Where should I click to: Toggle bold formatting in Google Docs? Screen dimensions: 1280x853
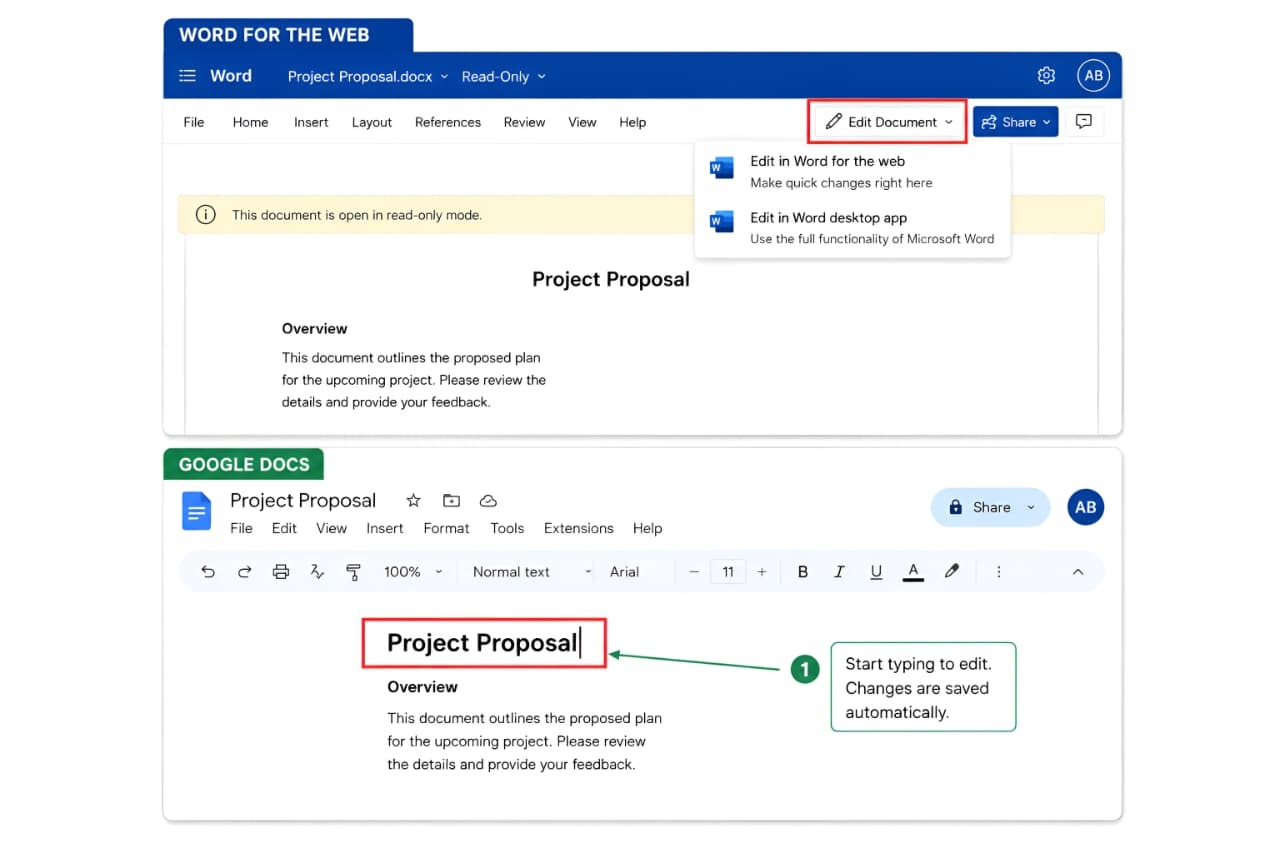[803, 572]
